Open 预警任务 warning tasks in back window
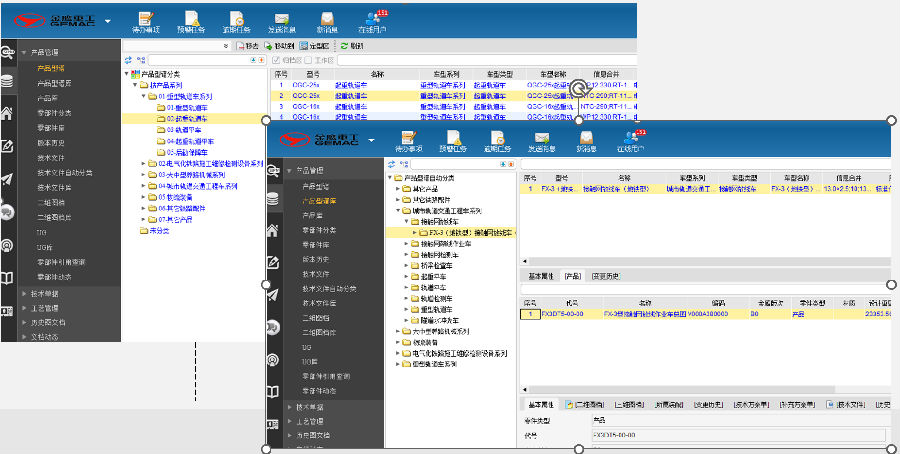 (x=191, y=22)
